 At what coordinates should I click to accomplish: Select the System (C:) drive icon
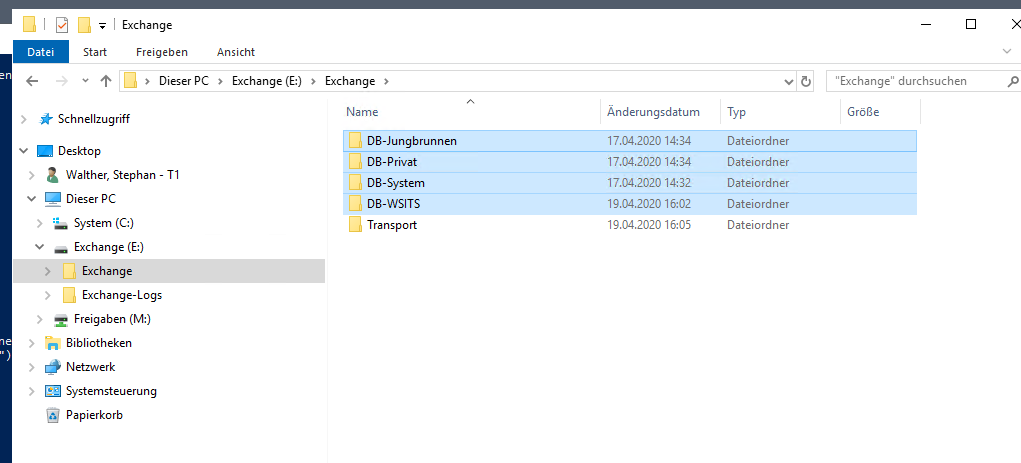click(x=61, y=223)
